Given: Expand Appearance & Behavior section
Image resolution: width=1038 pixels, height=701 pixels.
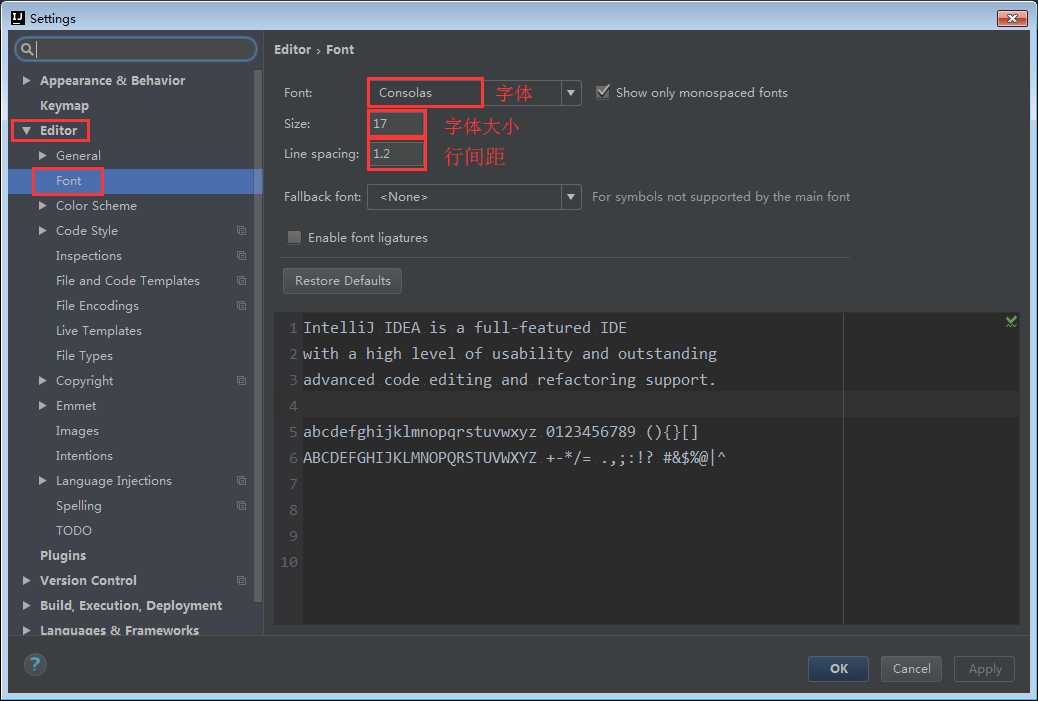Looking at the screenshot, I should (x=26, y=80).
